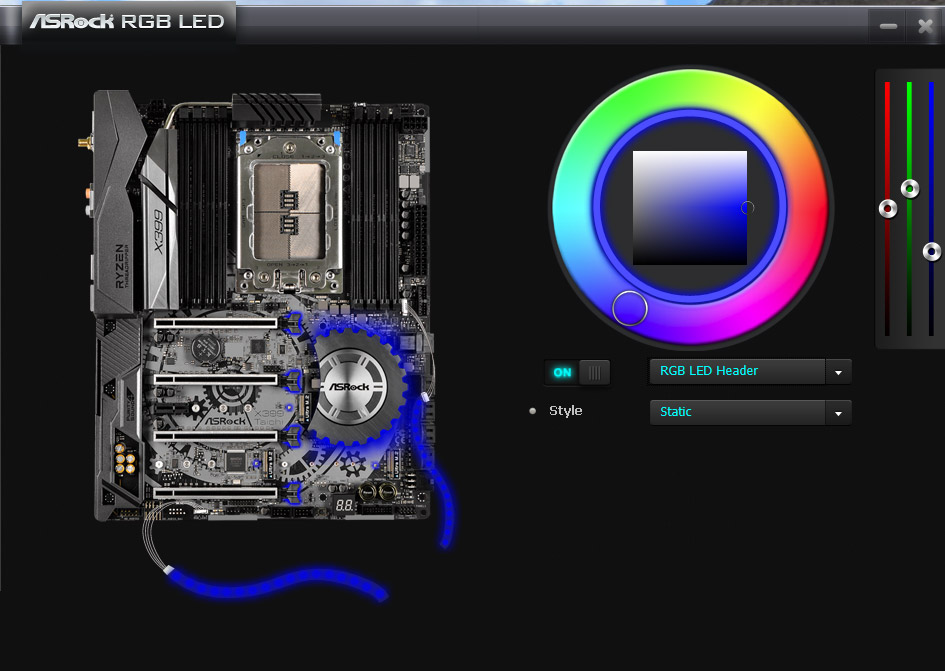Click the saturation square picker marker
Viewport: 945px width, 671px height.
click(x=747, y=207)
